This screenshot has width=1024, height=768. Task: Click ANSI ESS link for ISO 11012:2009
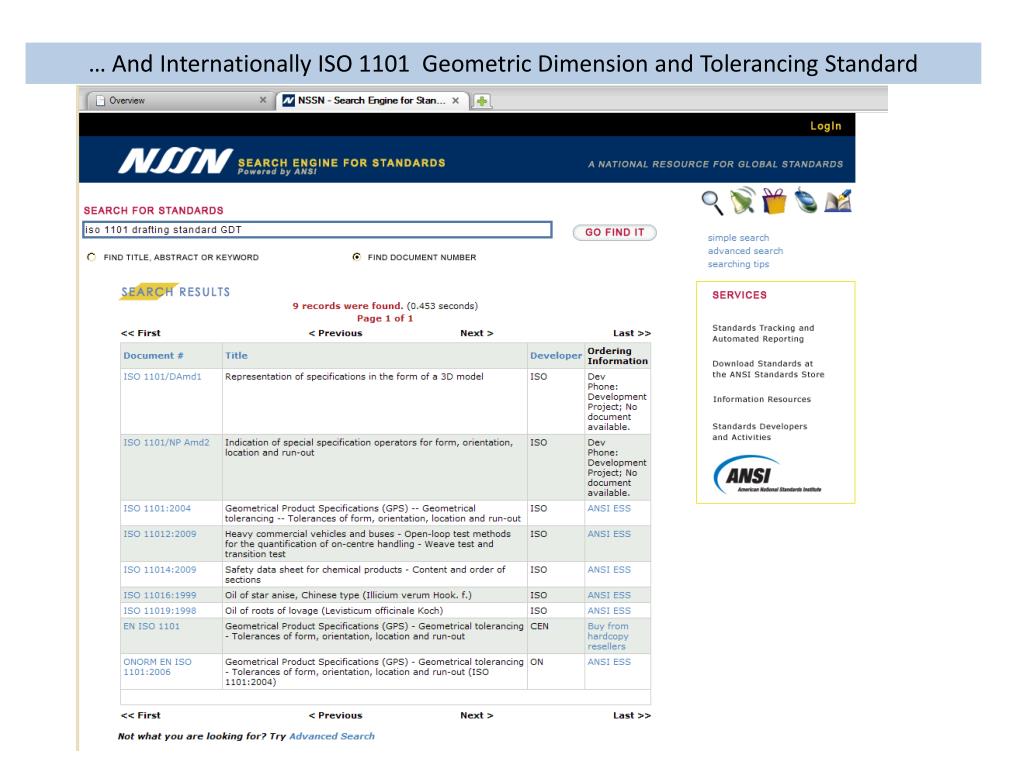(609, 534)
